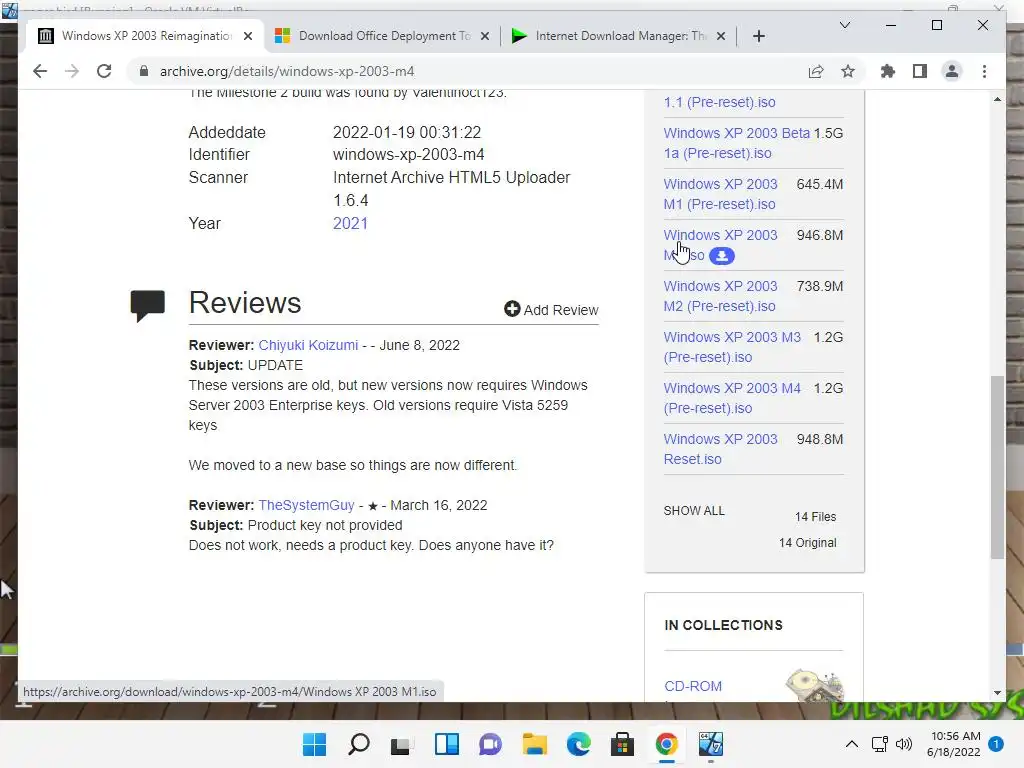
Task: Open reviewer Chiyuki Koizumi's profile link
Action: pyautogui.click(x=308, y=345)
